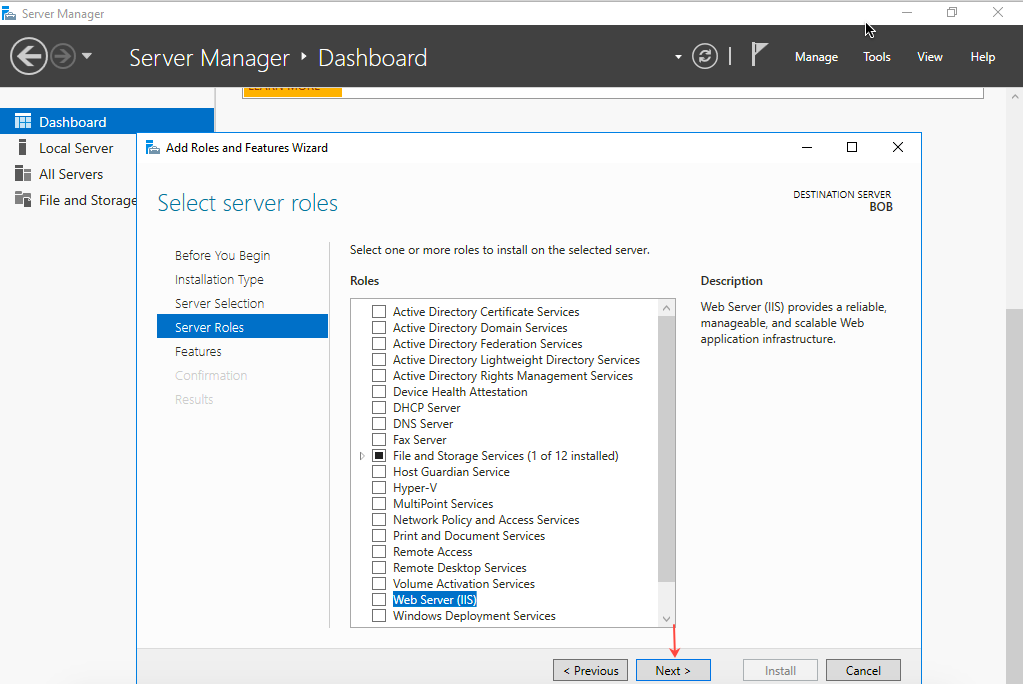Check Active Directory Certificate Services
This screenshot has width=1023, height=684.
378,311
